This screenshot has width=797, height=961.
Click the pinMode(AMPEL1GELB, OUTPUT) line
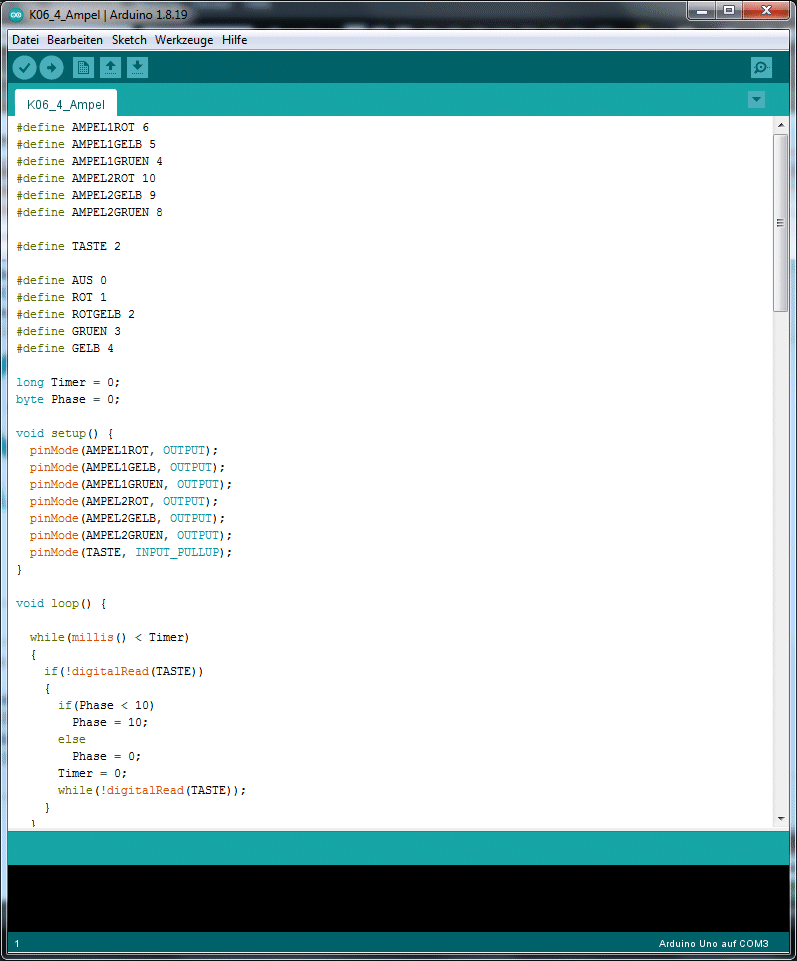128,467
